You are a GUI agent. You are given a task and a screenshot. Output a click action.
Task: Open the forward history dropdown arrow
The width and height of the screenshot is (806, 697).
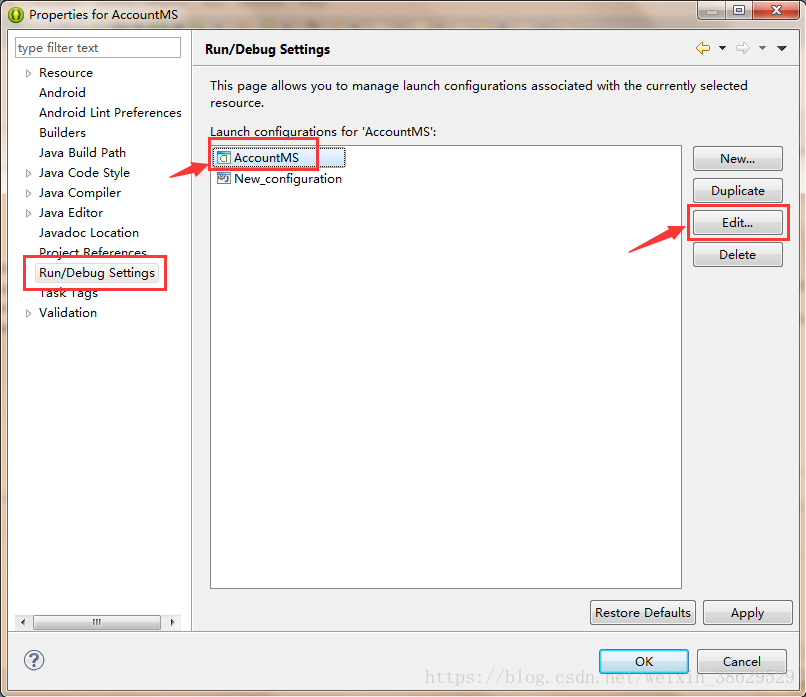coord(762,48)
